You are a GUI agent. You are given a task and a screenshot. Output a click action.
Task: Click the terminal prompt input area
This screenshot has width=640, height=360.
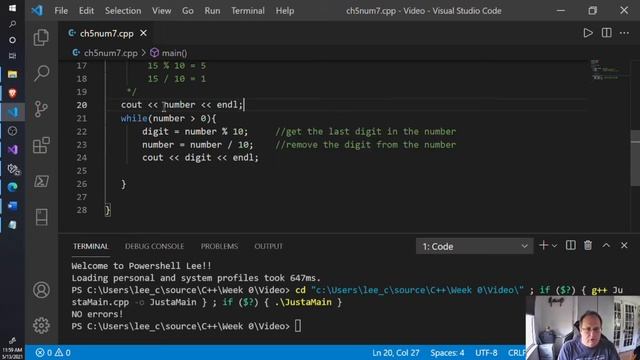pyautogui.click(x=298, y=326)
